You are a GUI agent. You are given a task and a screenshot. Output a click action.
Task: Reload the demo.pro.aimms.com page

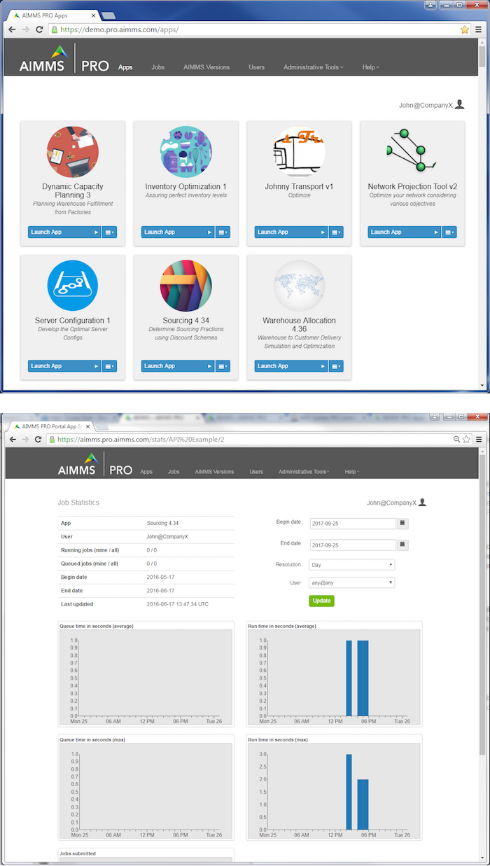[x=39, y=29]
